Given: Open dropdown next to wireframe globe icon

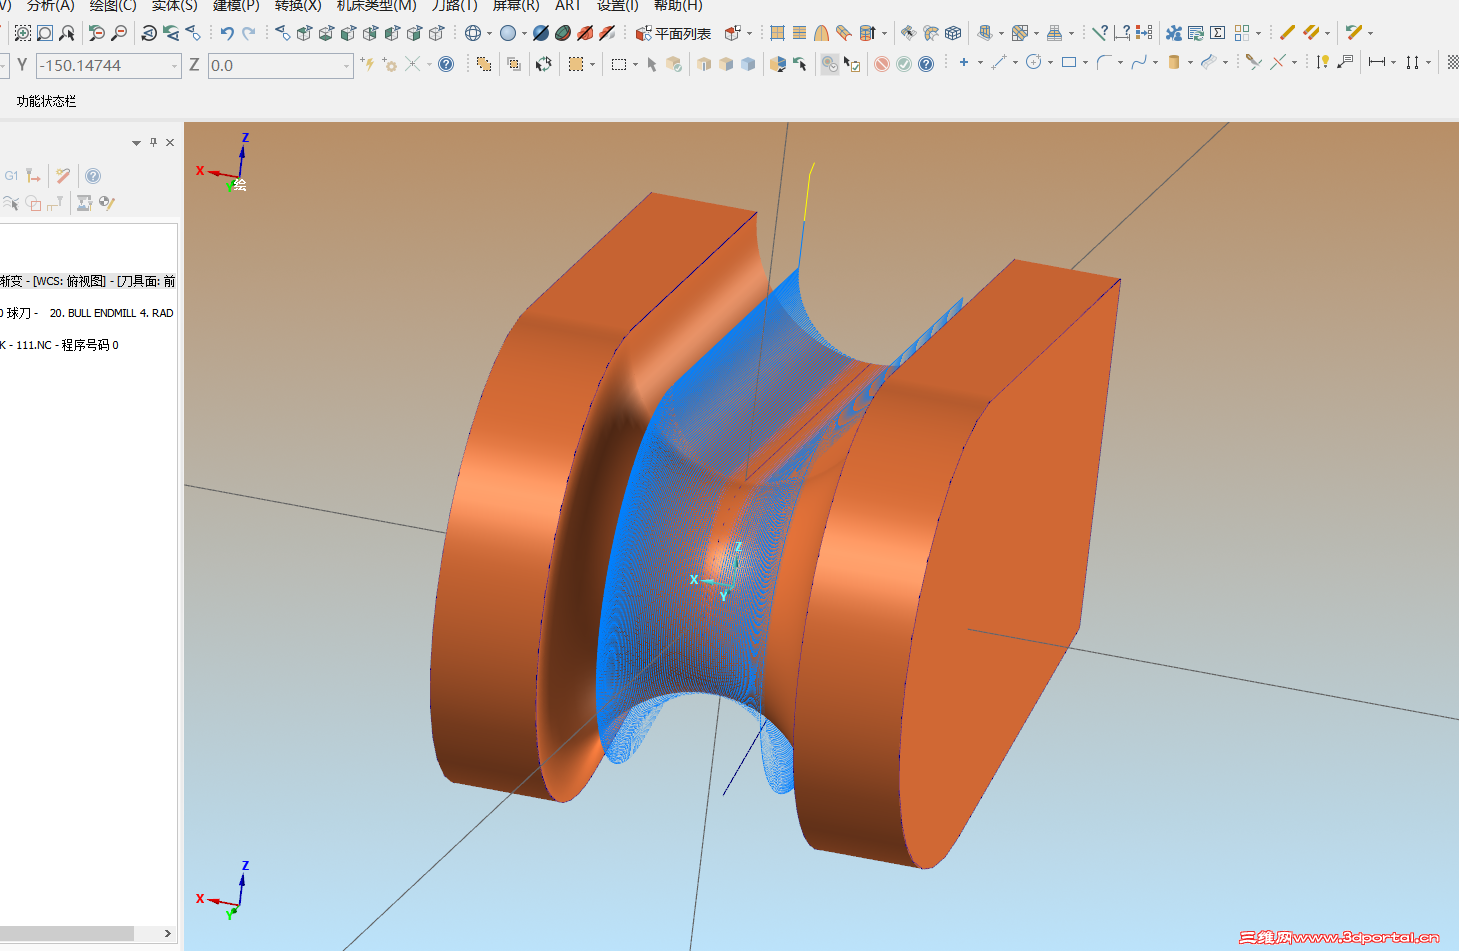Looking at the screenshot, I should (489, 33).
